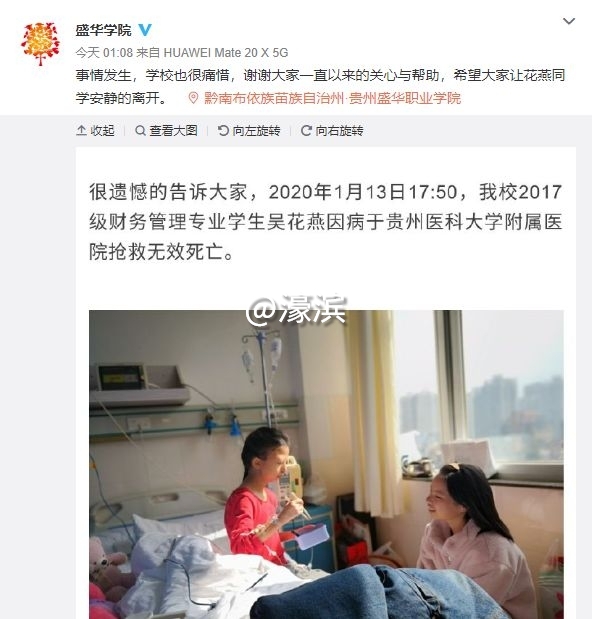Open the post timestamp 今天 01:08
592x619 pixels.
click(104, 53)
